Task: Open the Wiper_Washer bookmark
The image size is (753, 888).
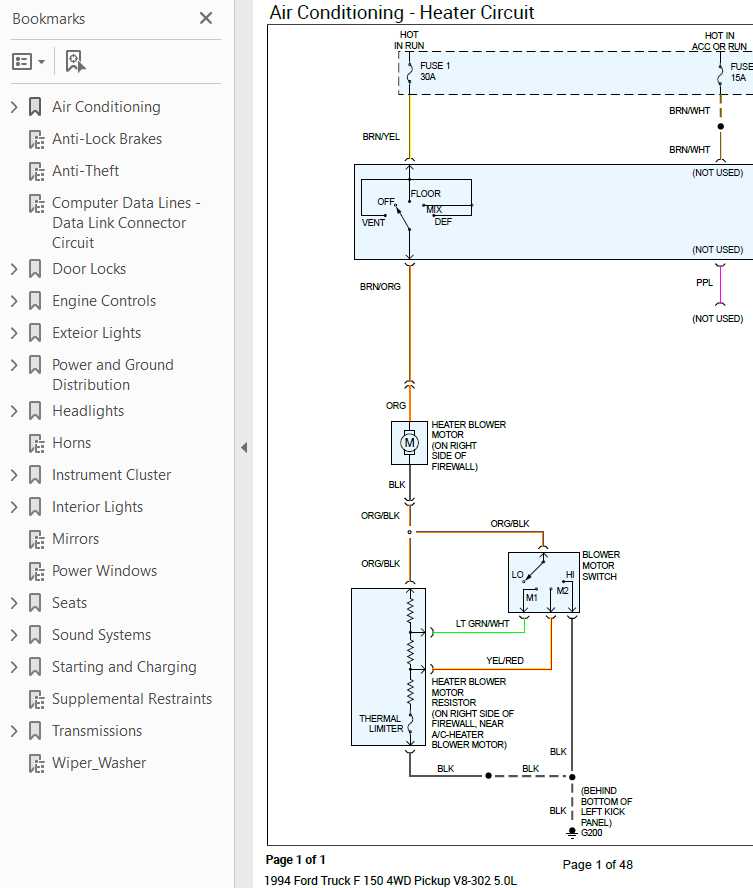Action: pyautogui.click(x=99, y=763)
